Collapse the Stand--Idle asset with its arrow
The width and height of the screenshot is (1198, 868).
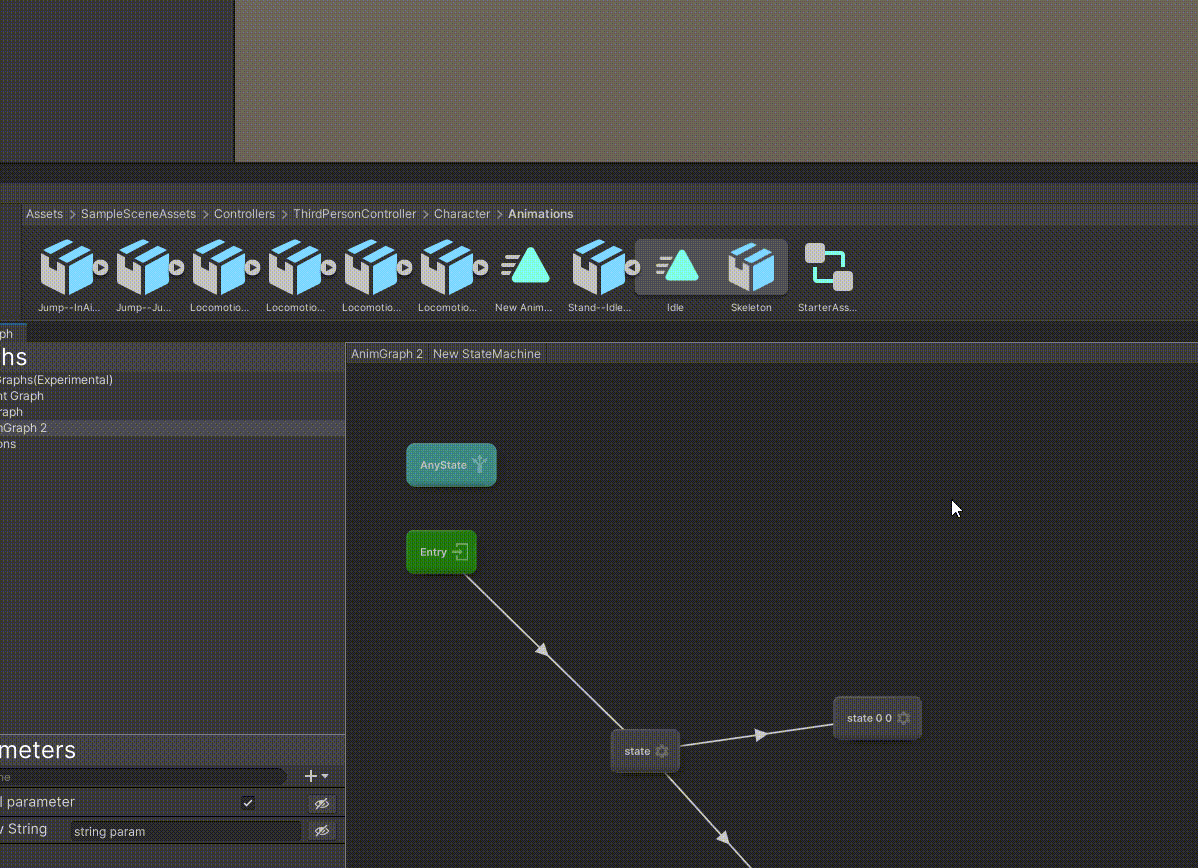coord(632,267)
